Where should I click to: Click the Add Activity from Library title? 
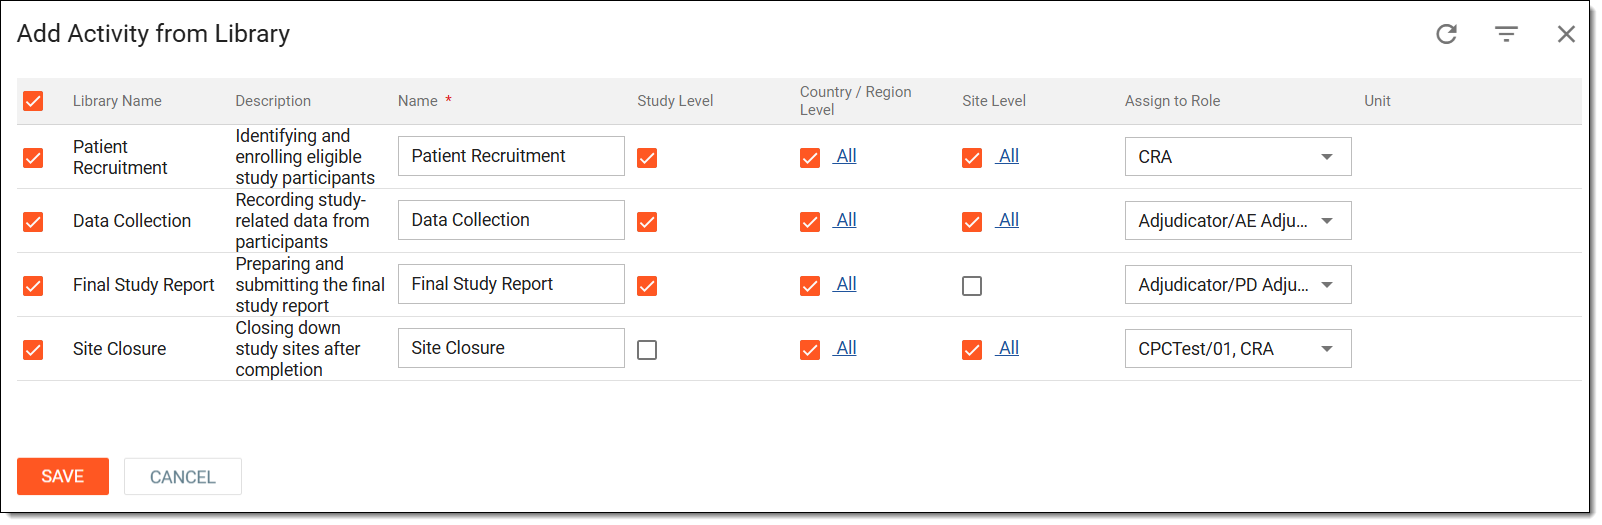click(153, 34)
